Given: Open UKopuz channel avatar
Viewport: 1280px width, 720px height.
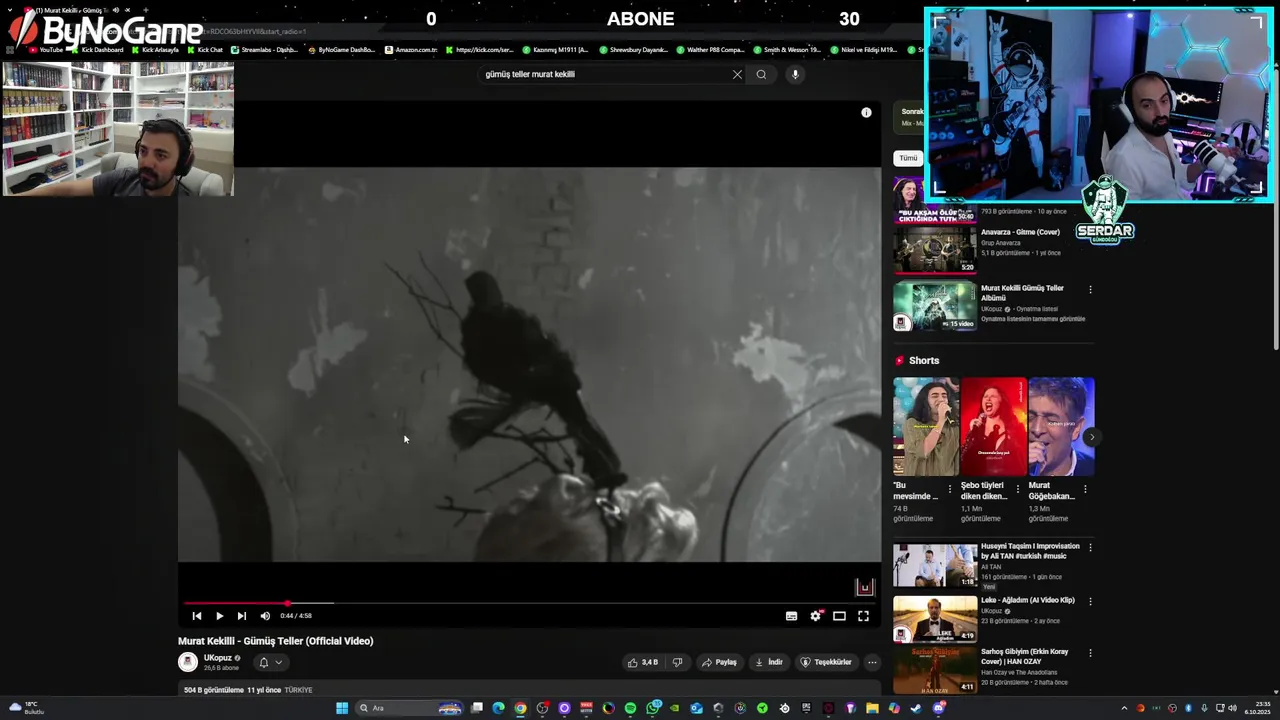Looking at the screenshot, I should point(188,662).
